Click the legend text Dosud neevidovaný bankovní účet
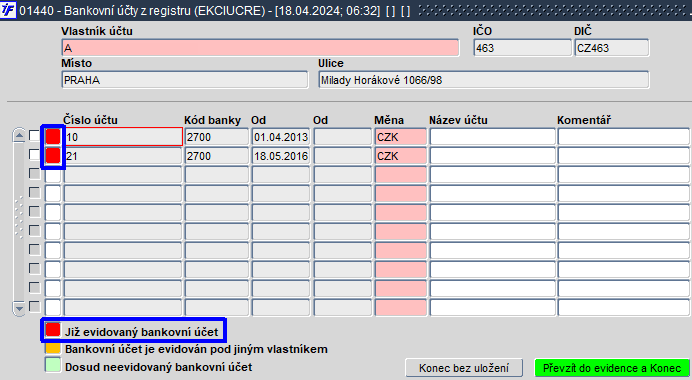Screen dimensions: 692x380 159,367
